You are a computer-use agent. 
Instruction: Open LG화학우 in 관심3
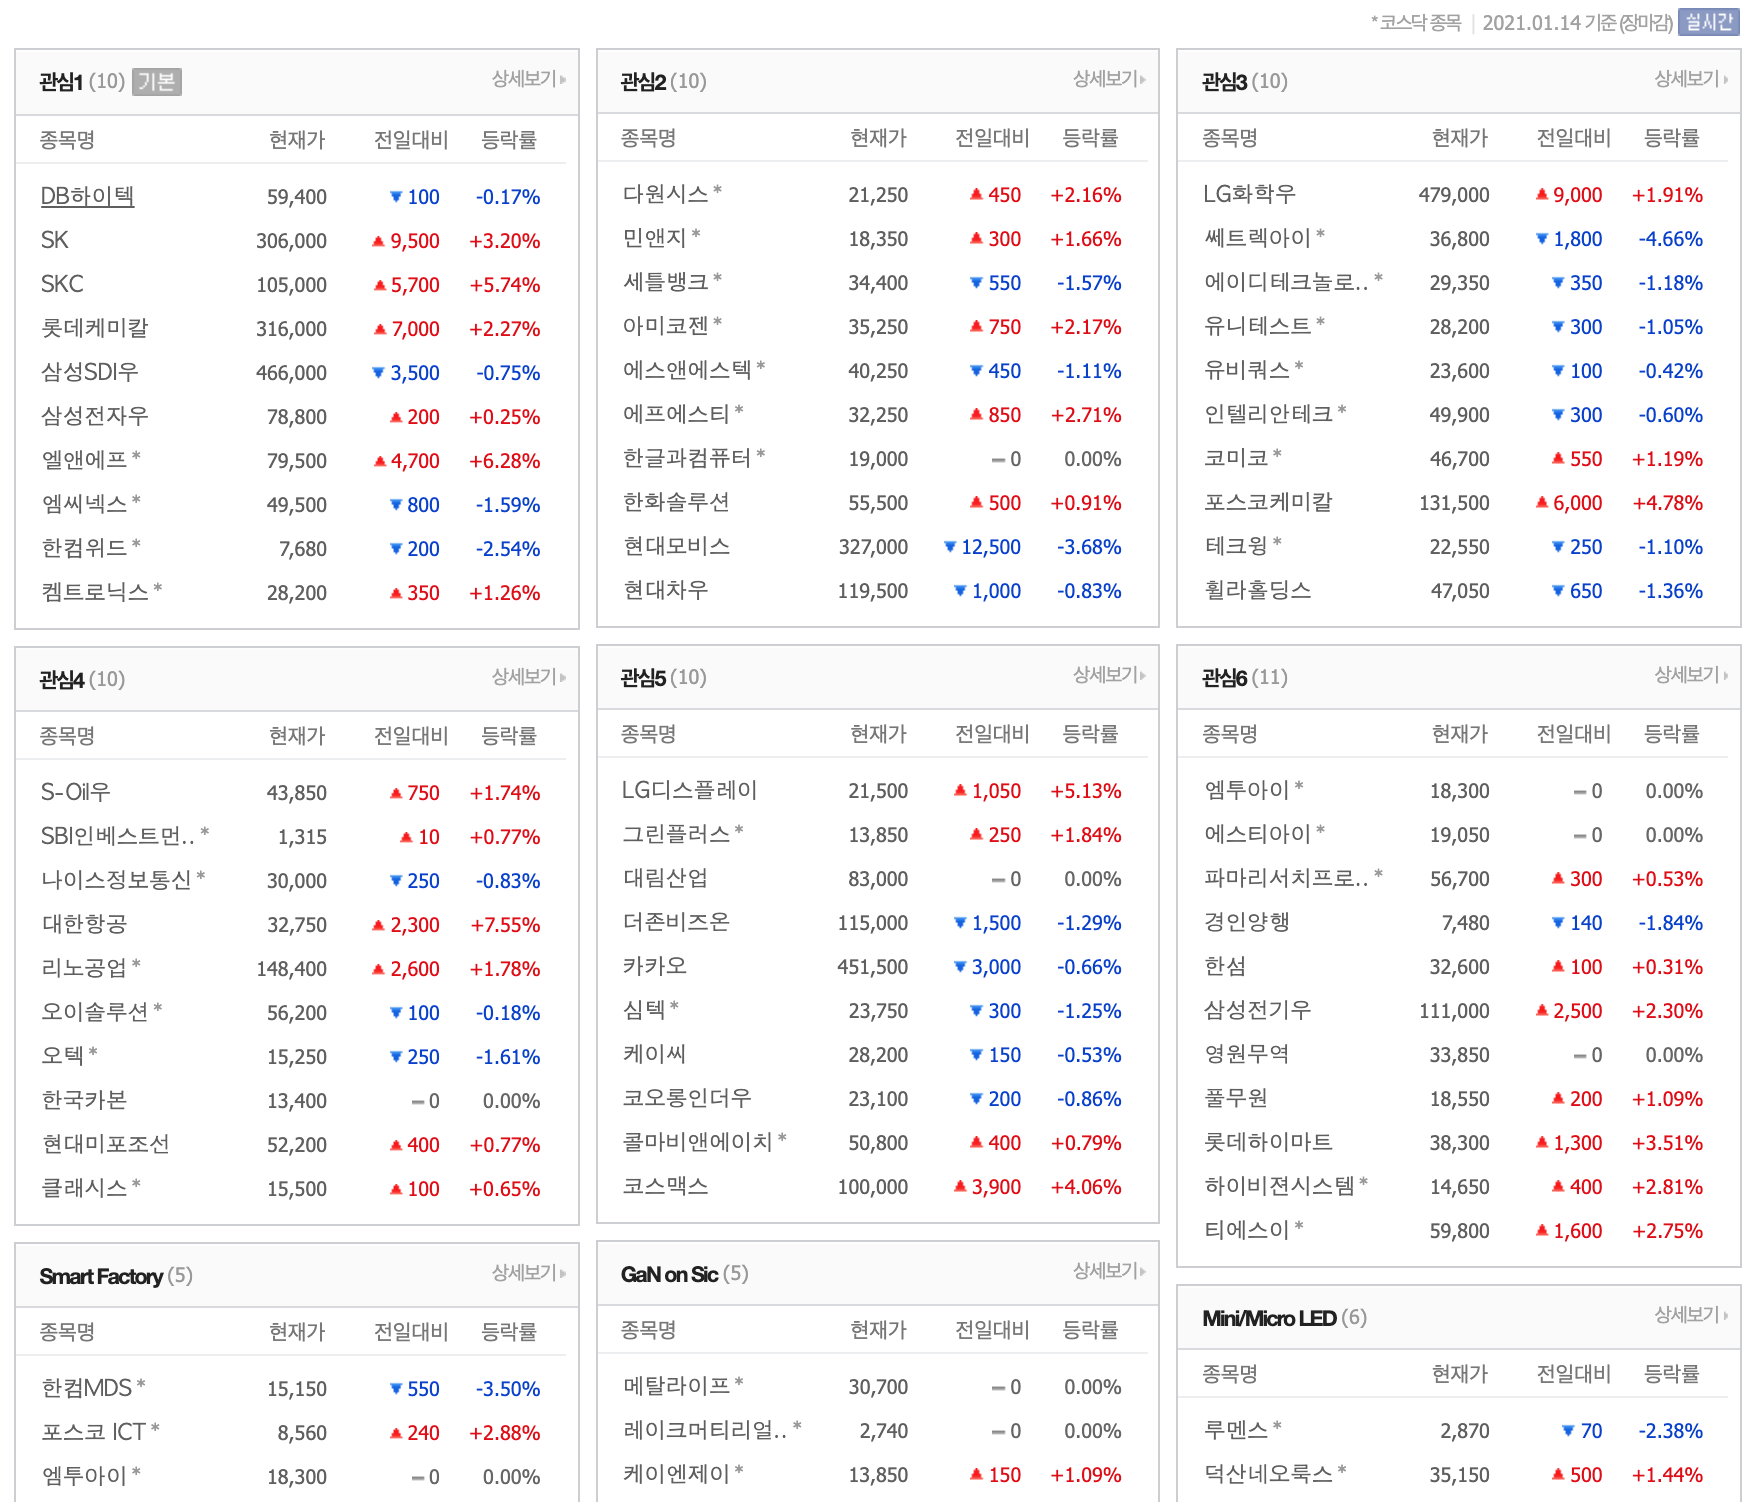pos(1250,194)
